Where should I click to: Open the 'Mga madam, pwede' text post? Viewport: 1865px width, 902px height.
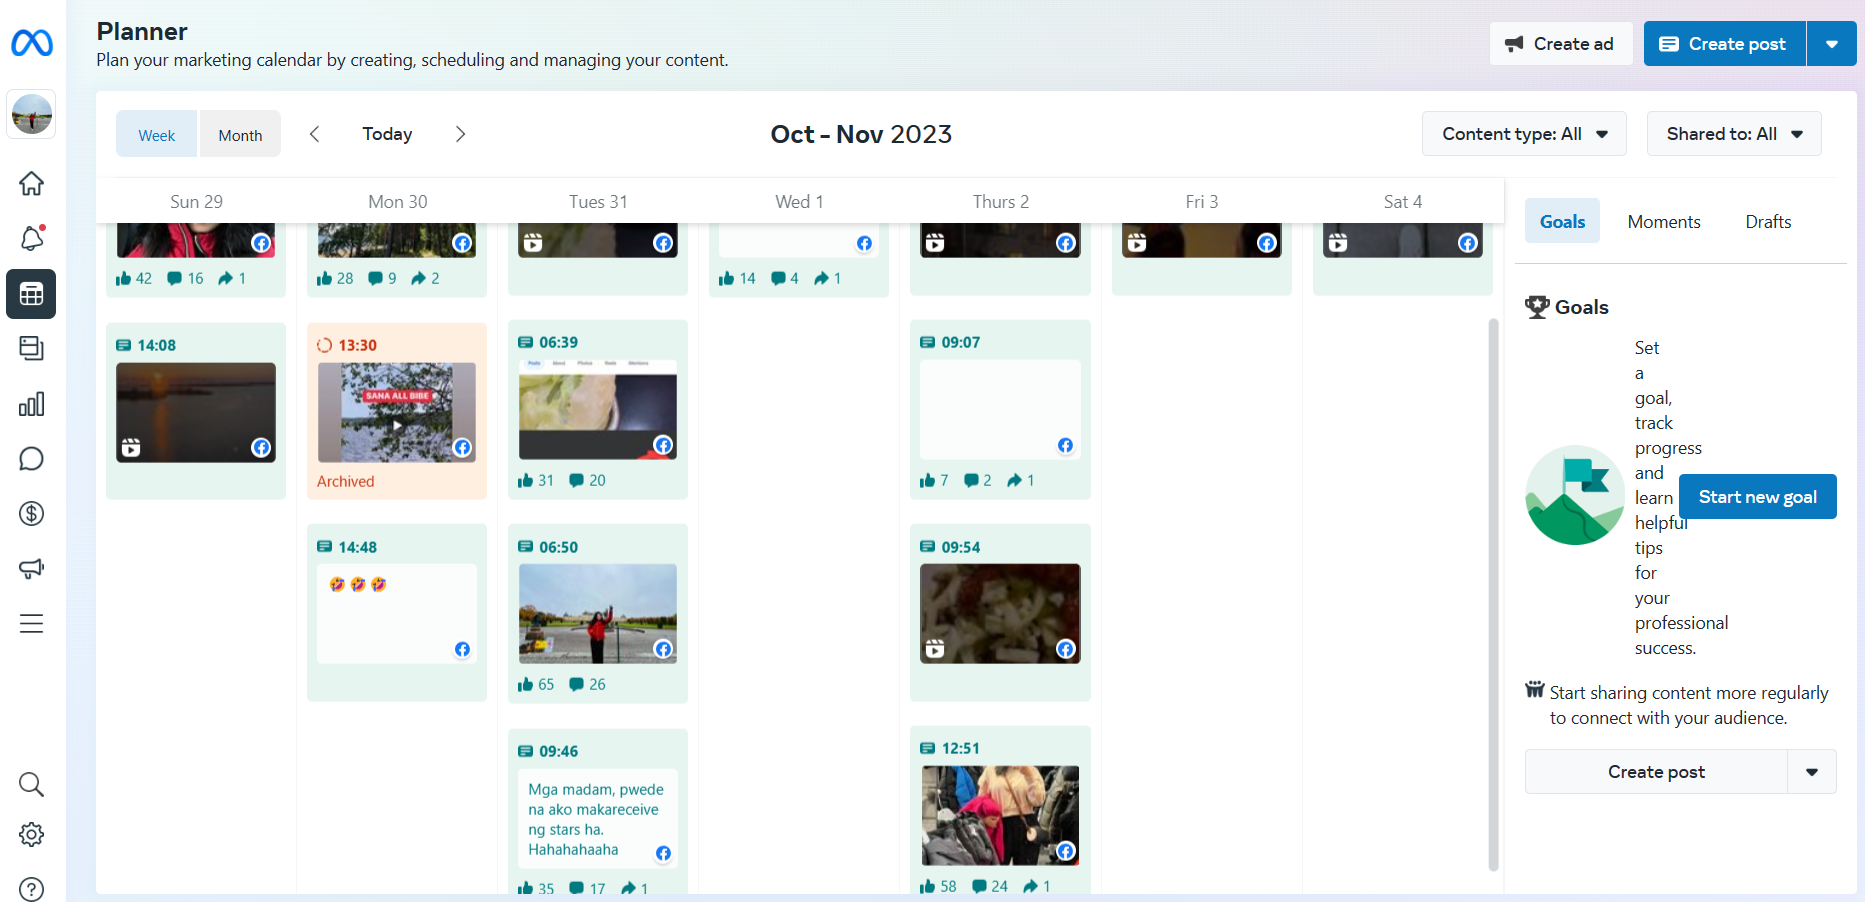coord(598,819)
